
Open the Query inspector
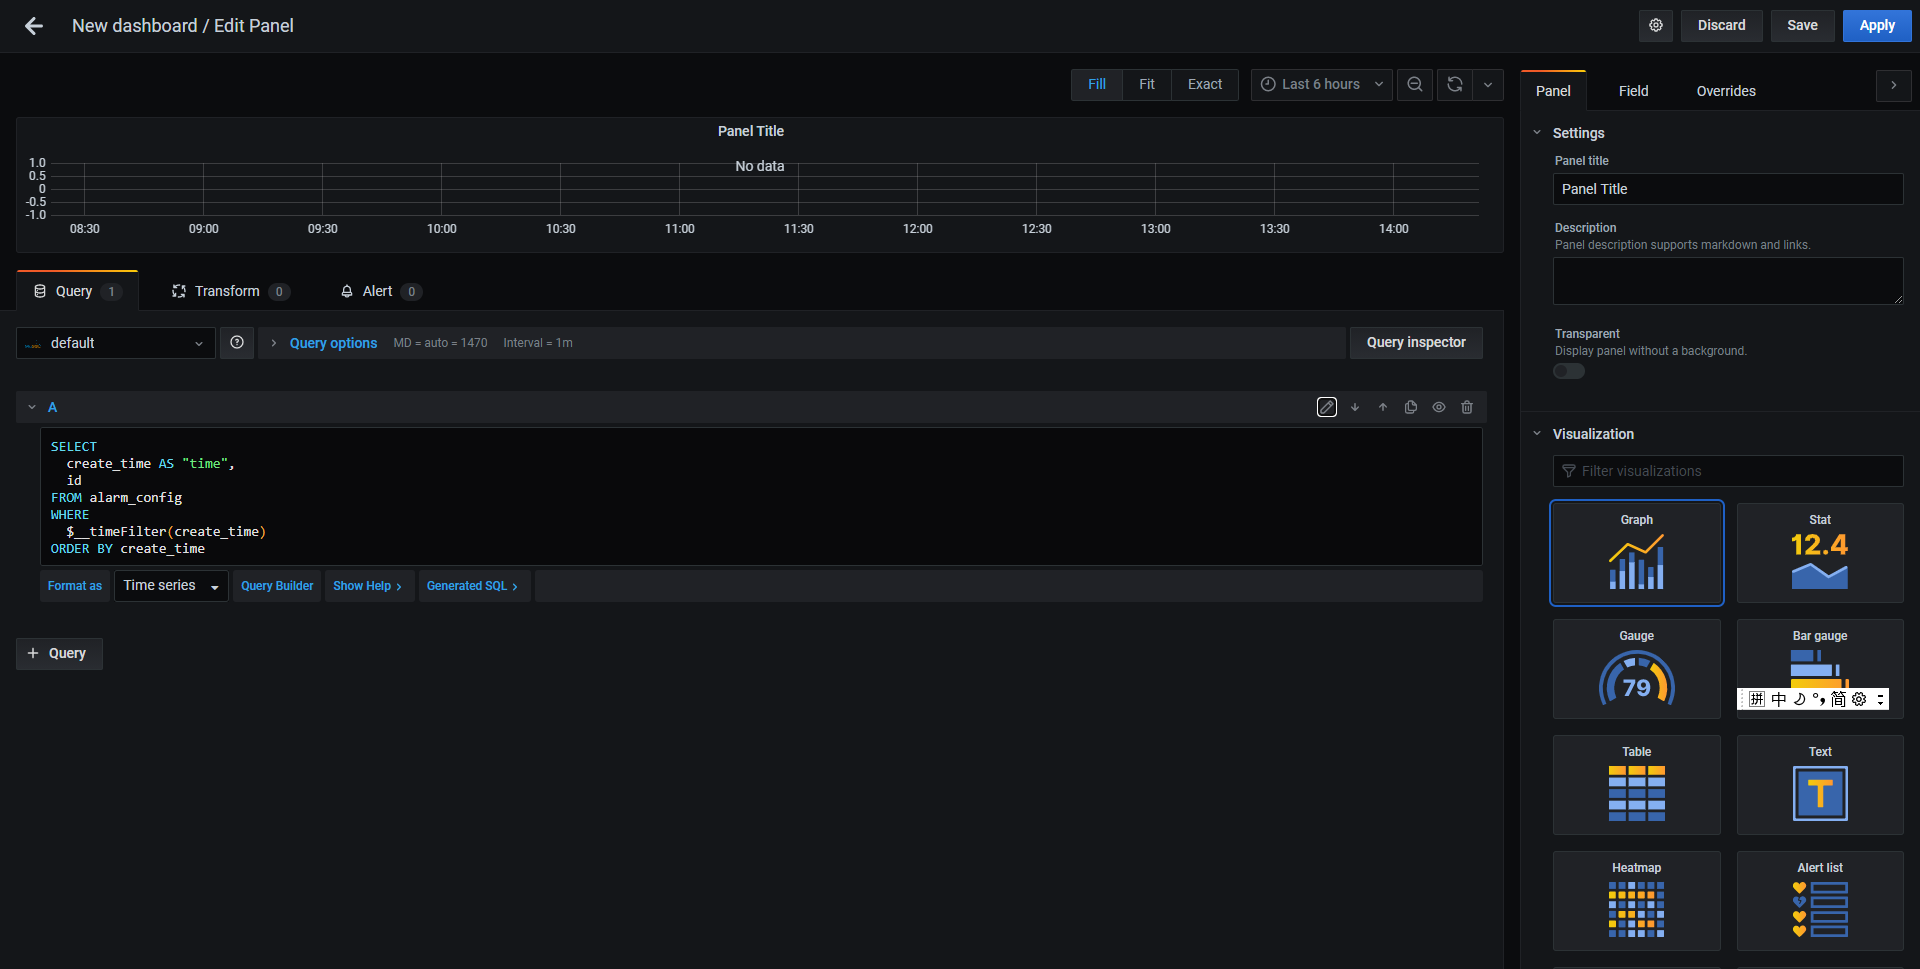1416,343
